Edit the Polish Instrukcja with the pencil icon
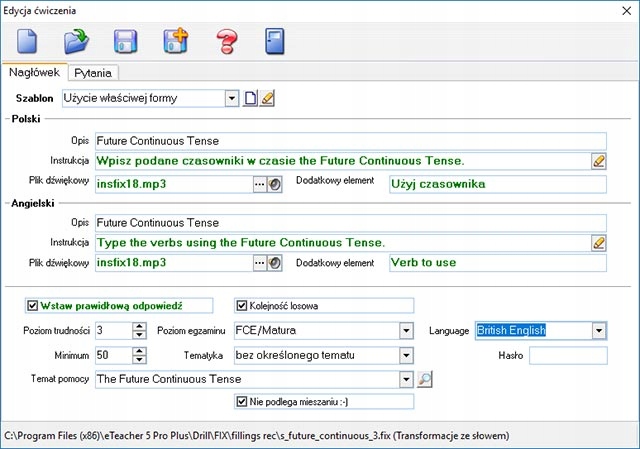 point(599,161)
